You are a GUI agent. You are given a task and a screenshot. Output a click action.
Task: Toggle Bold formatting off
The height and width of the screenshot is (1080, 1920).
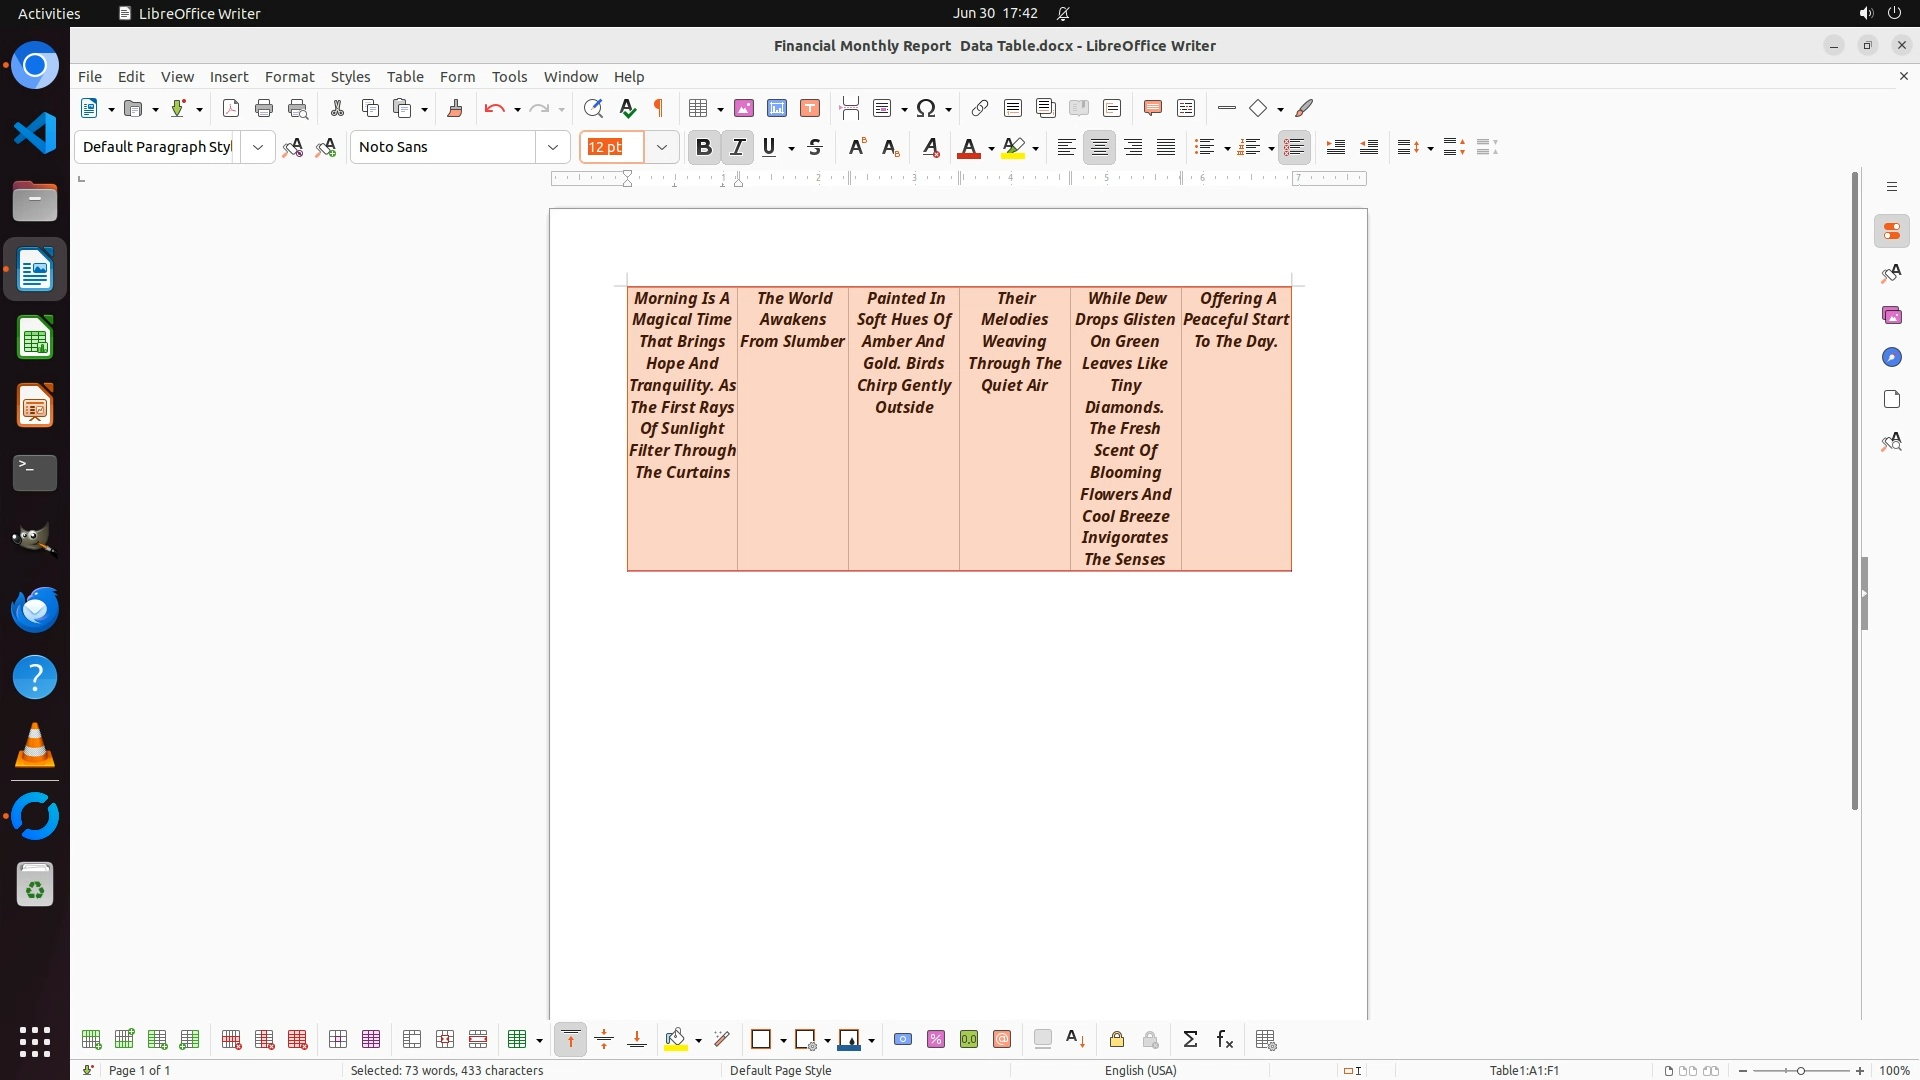703,147
